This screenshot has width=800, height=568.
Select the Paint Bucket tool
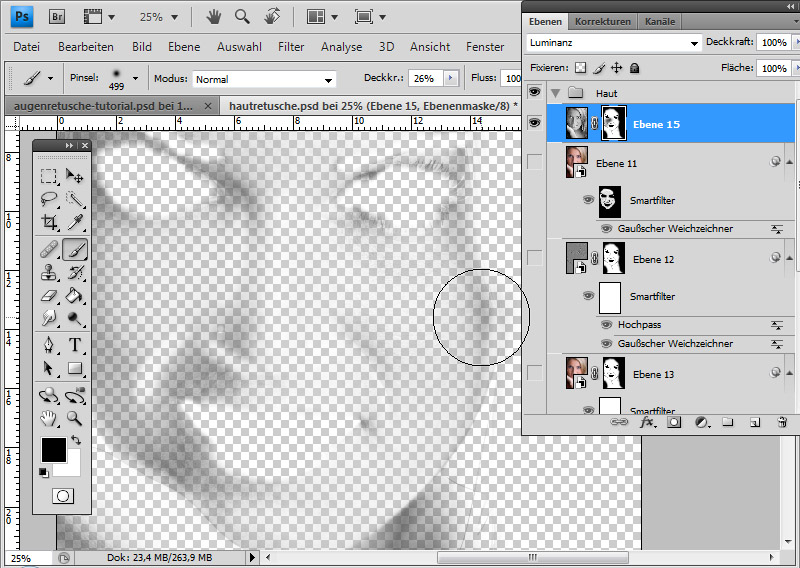pyautogui.click(x=75, y=295)
